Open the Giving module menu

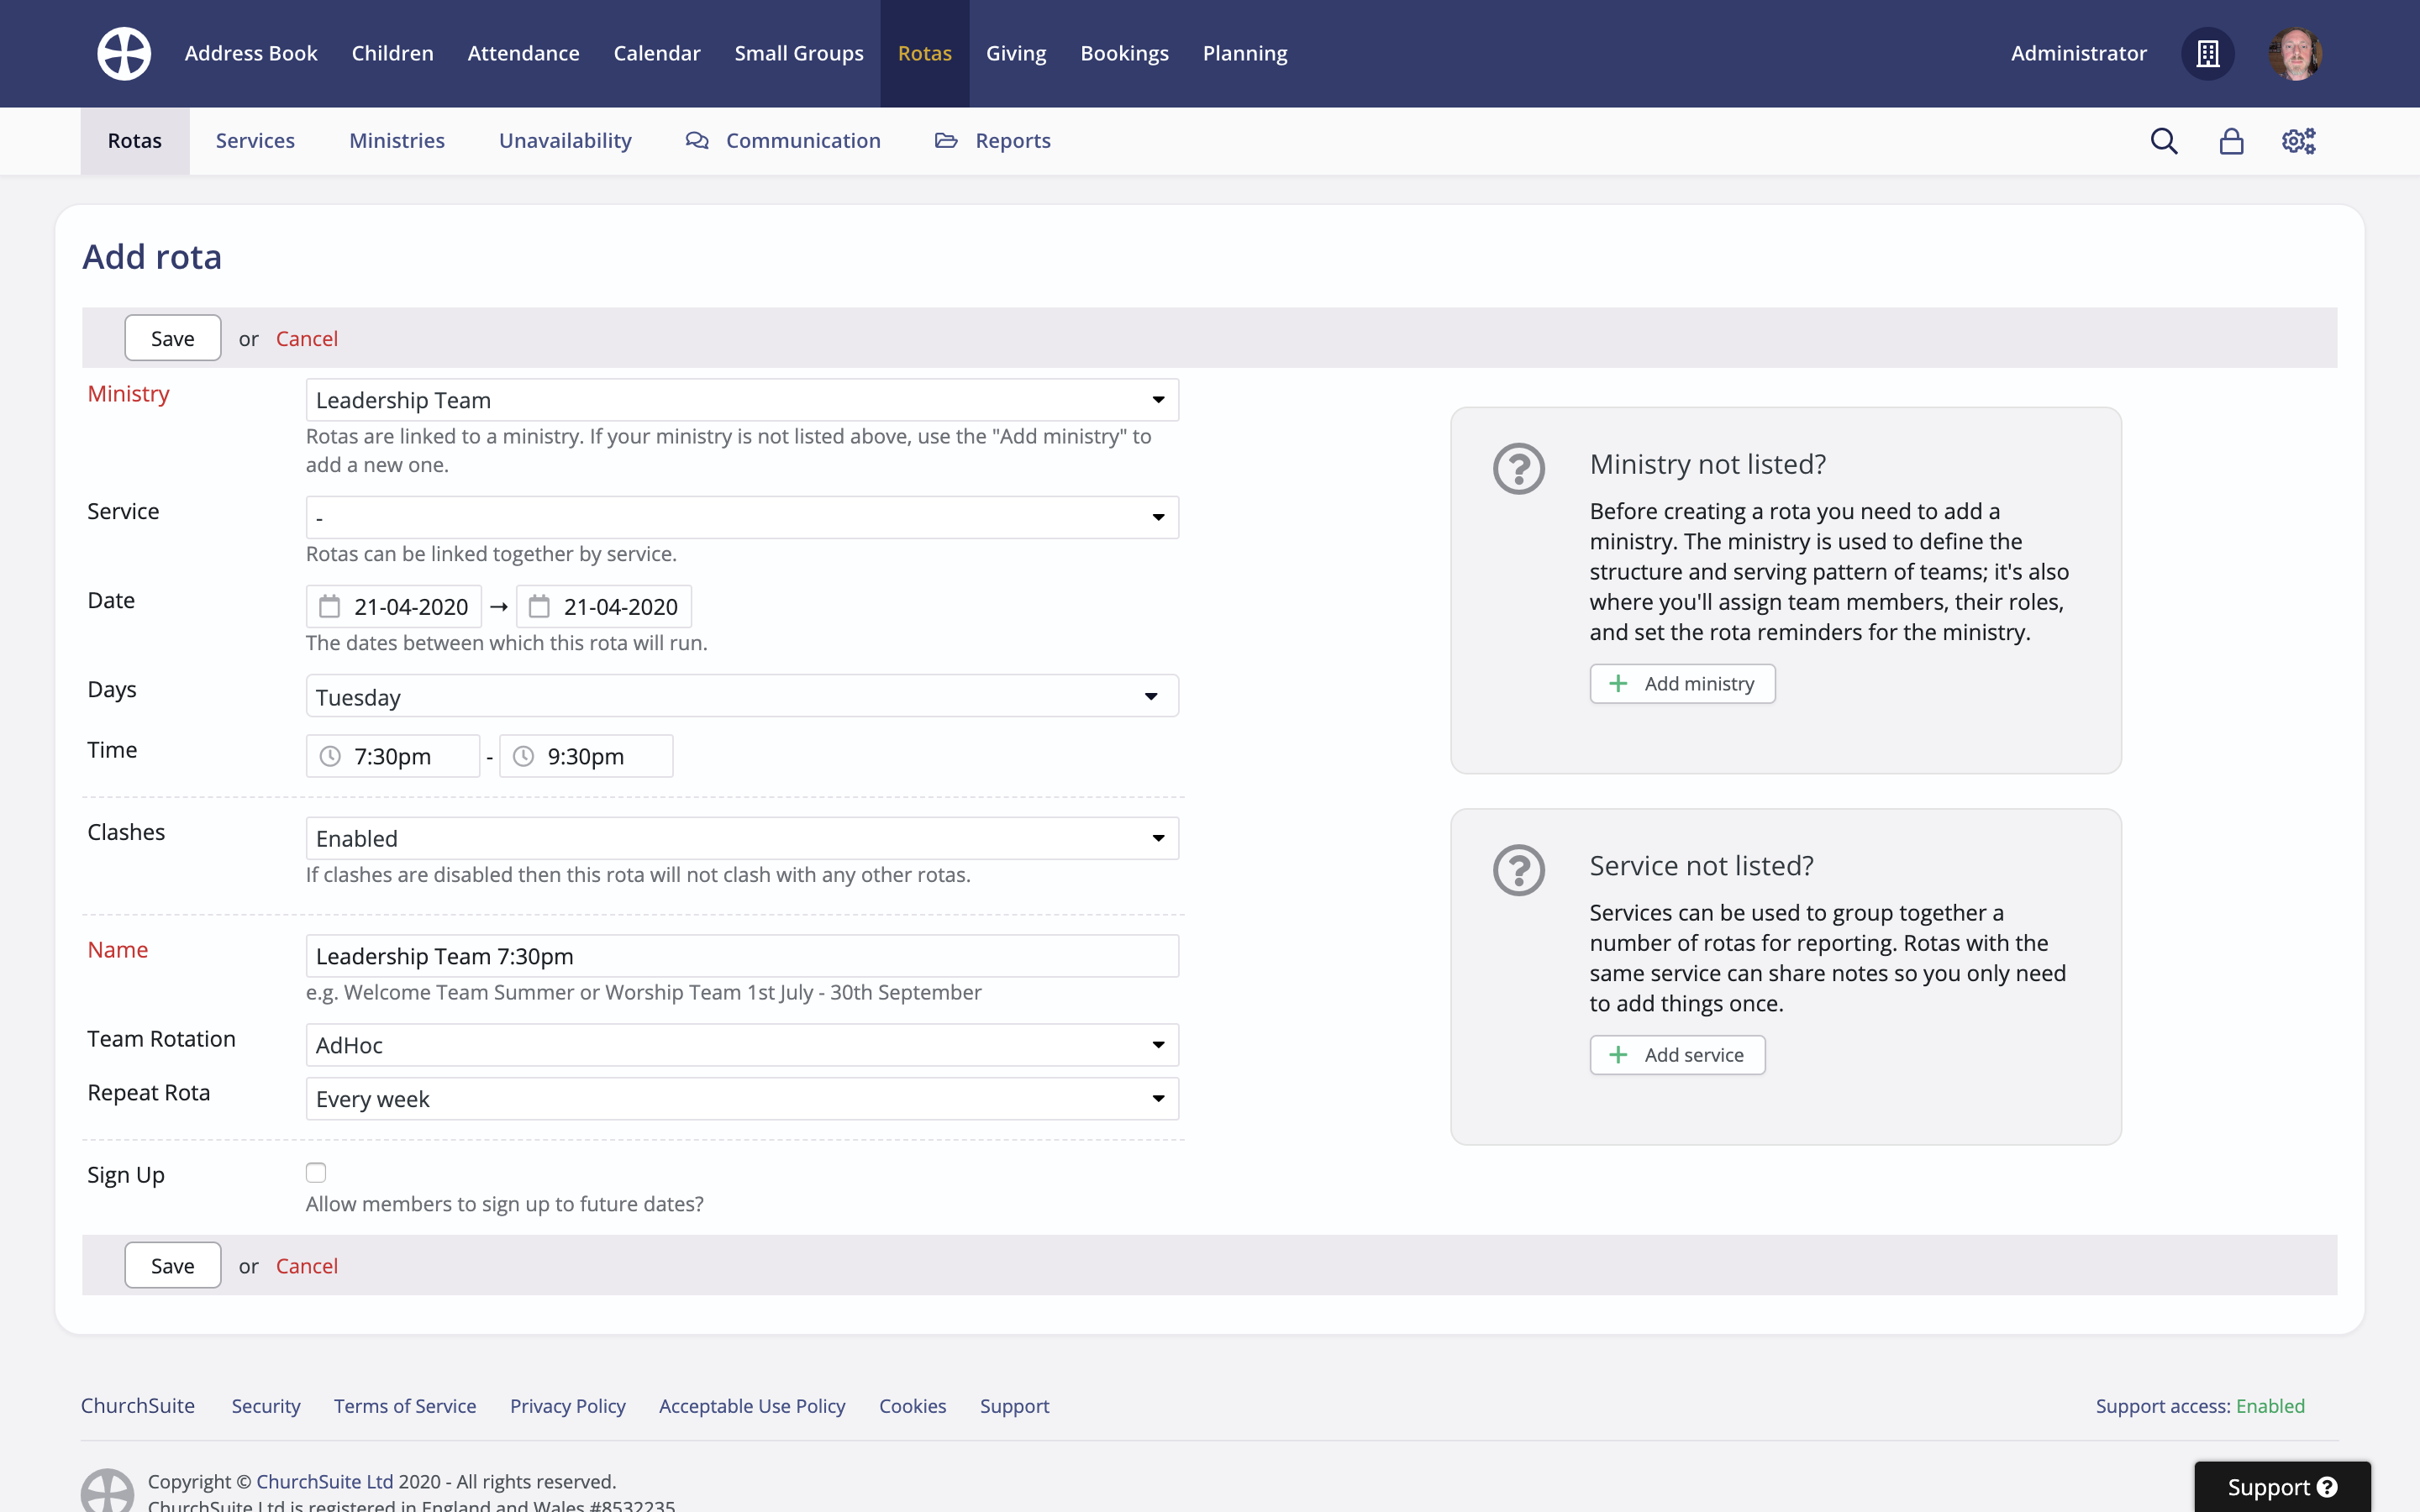[1015, 53]
